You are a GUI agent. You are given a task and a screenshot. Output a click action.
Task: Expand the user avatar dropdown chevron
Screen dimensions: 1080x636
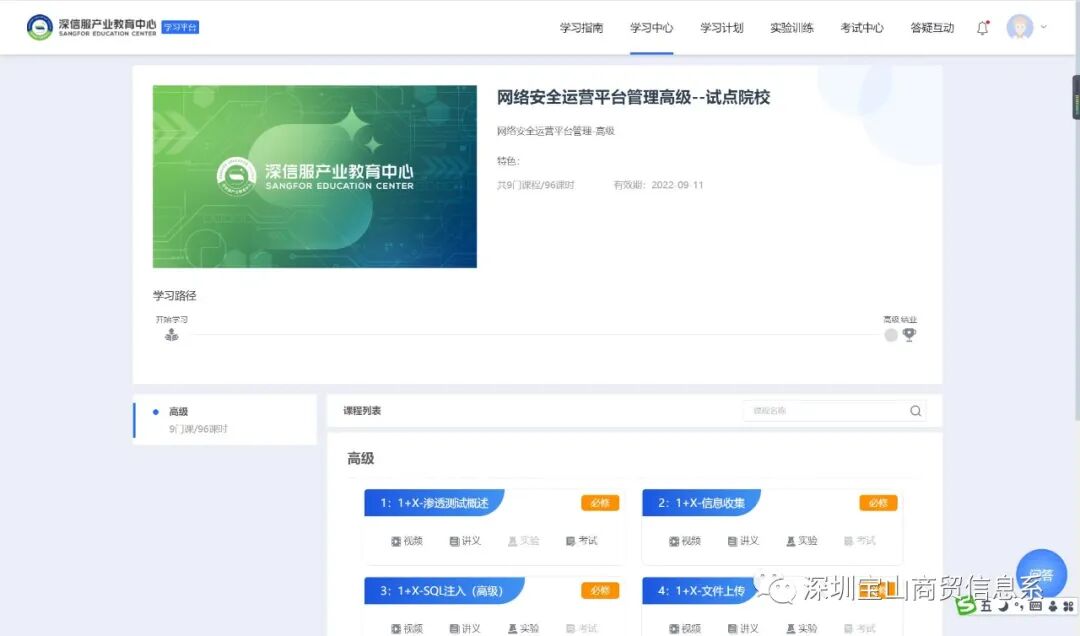[x=1043, y=27]
